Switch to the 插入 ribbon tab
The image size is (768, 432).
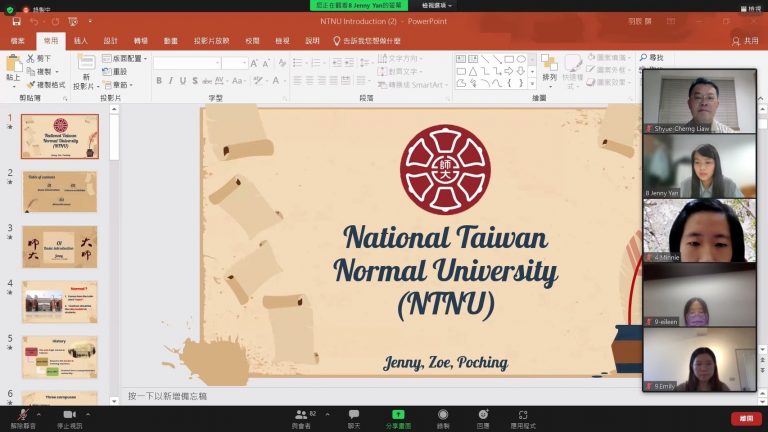(81, 41)
